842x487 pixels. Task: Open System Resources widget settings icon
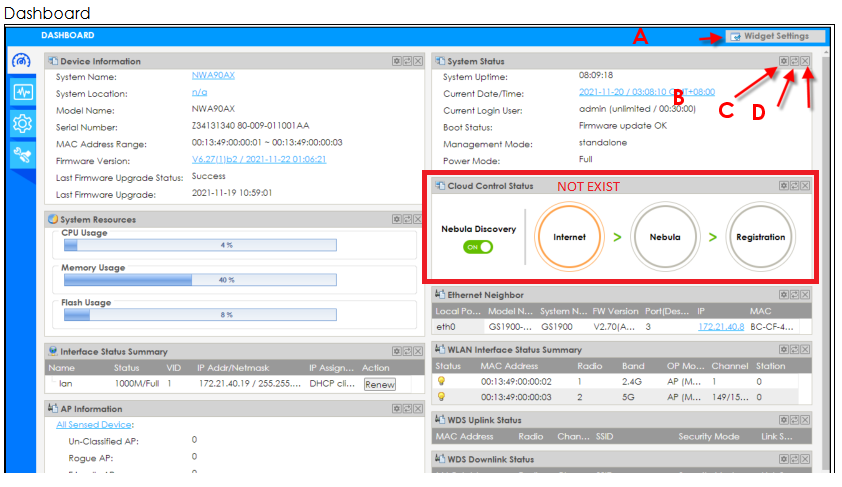click(x=396, y=219)
